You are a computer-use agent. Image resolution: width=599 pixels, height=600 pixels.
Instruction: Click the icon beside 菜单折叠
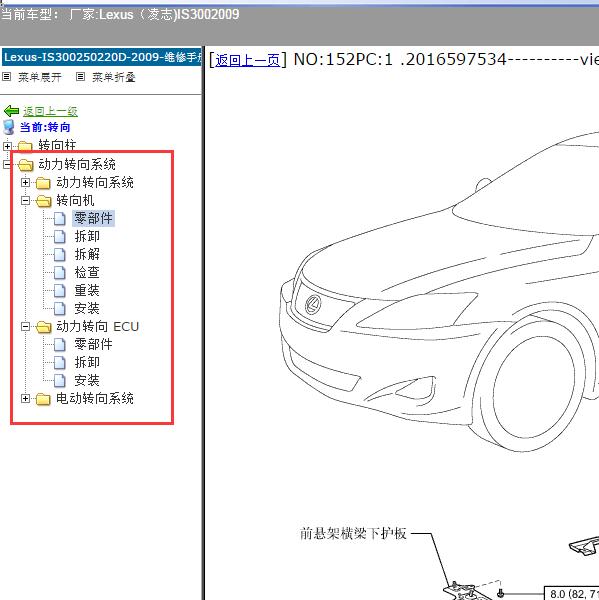(80, 77)
